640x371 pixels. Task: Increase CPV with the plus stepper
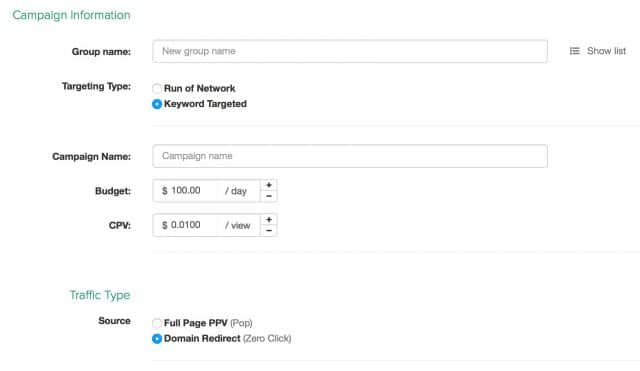[x=269, y=220]
